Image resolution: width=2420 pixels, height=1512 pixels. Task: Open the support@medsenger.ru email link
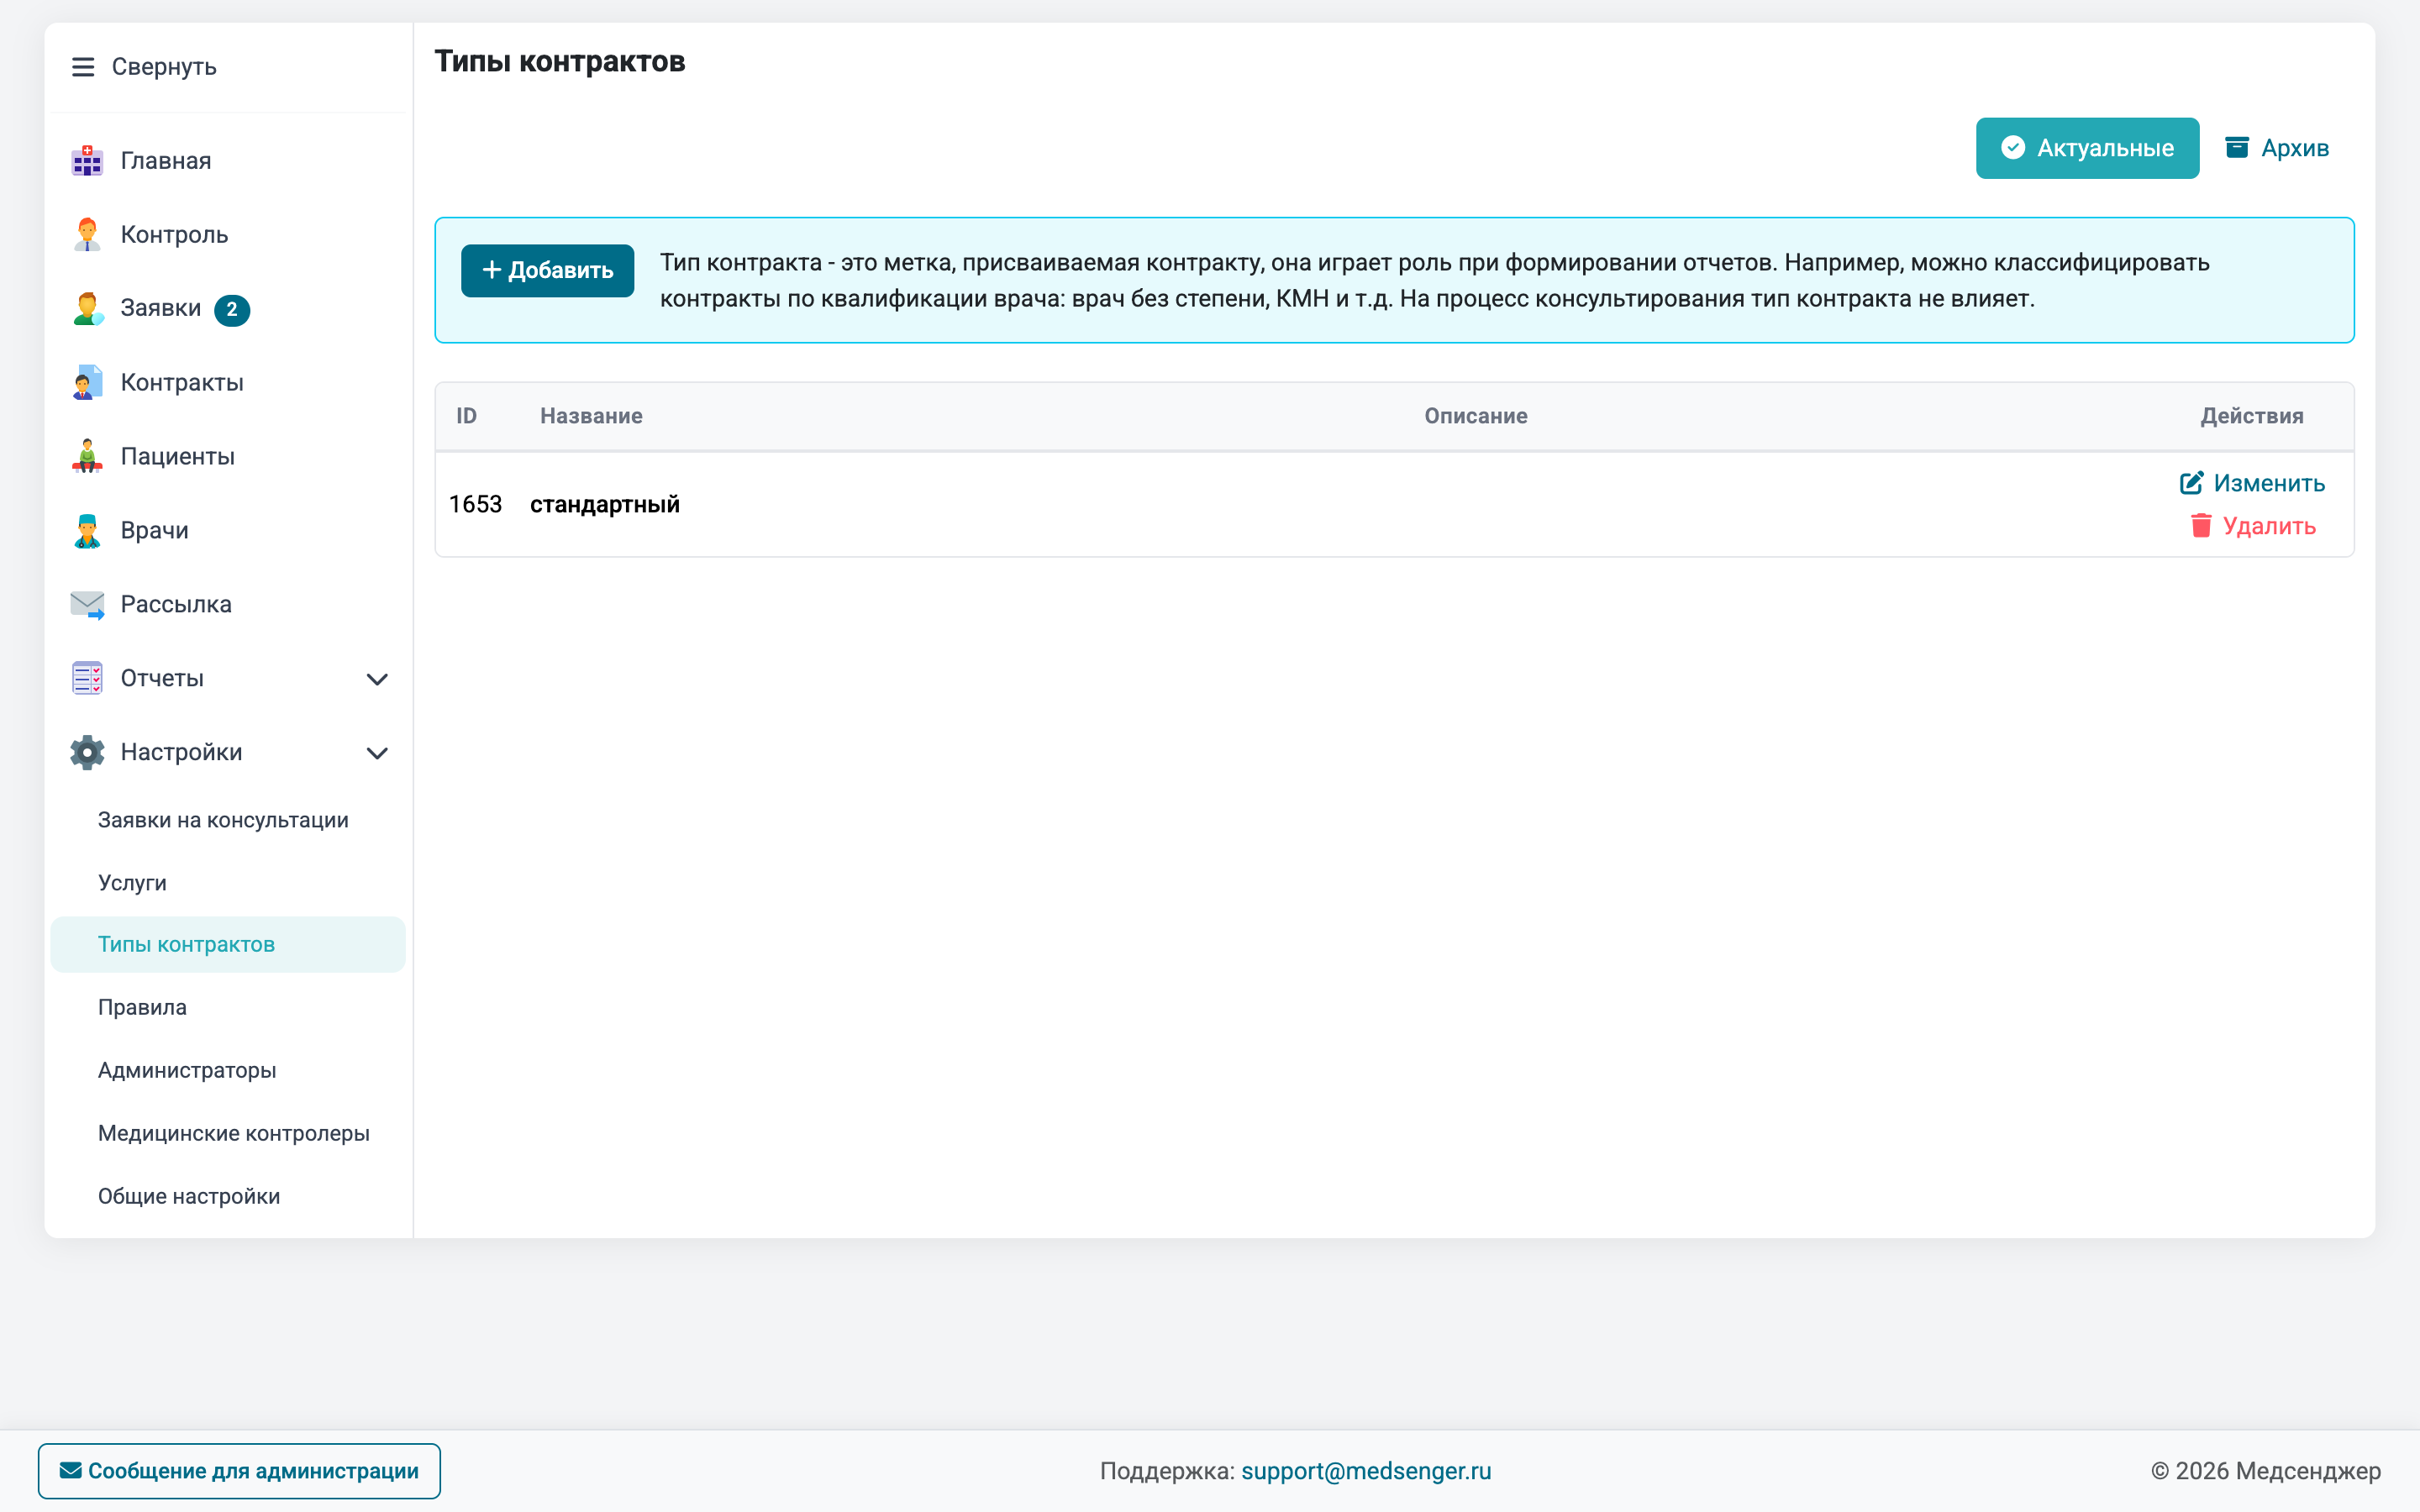click(1366, 1471)
